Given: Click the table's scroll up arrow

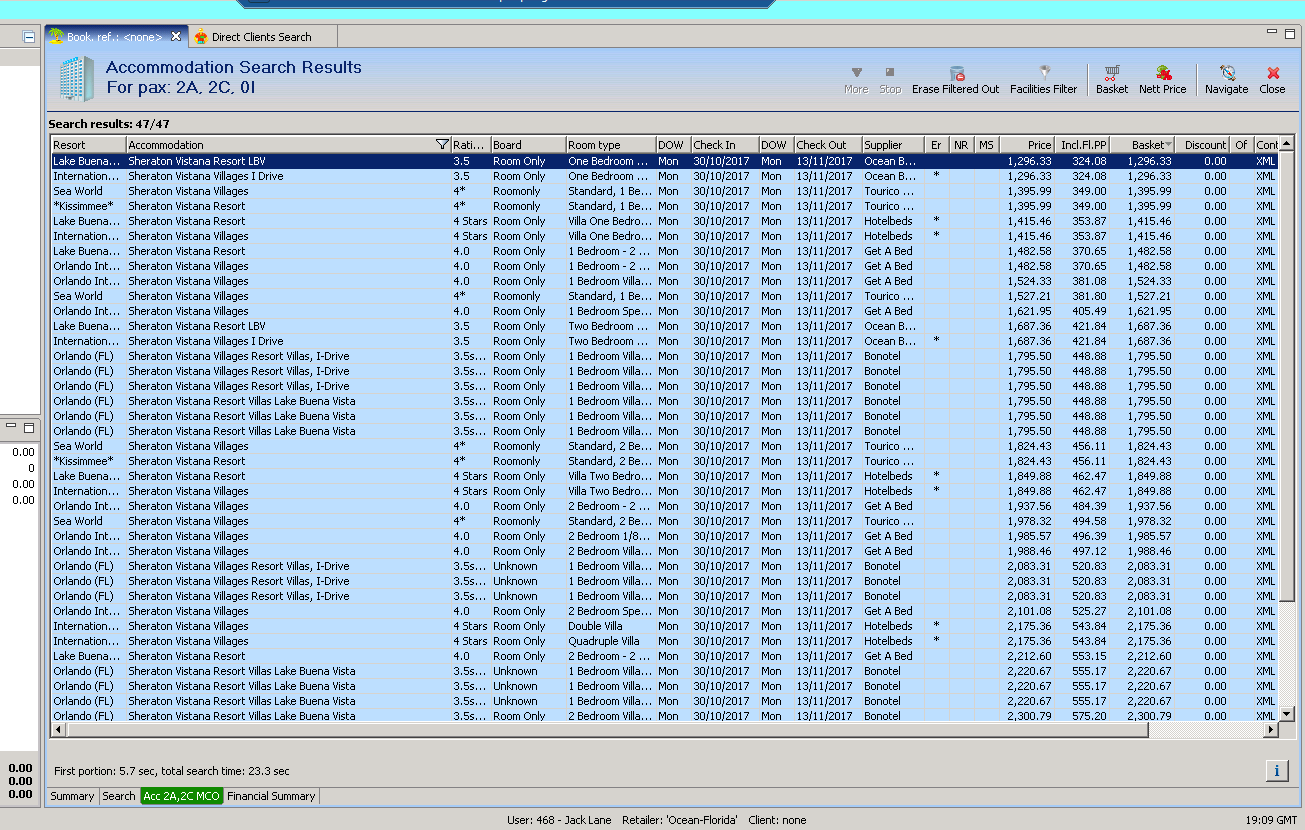Looking at the screenshot, I should [1286, 145].
